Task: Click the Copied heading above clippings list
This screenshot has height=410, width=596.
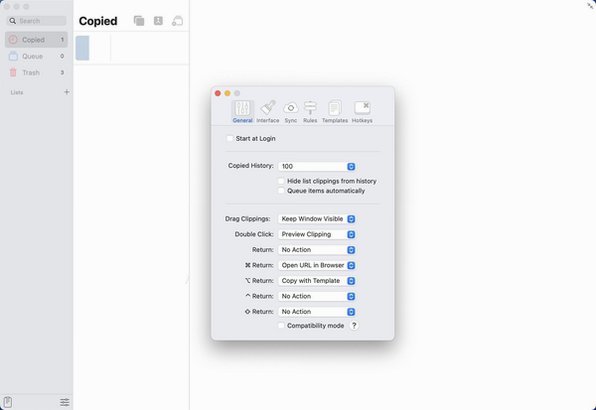Action: (x=98, y=21)
